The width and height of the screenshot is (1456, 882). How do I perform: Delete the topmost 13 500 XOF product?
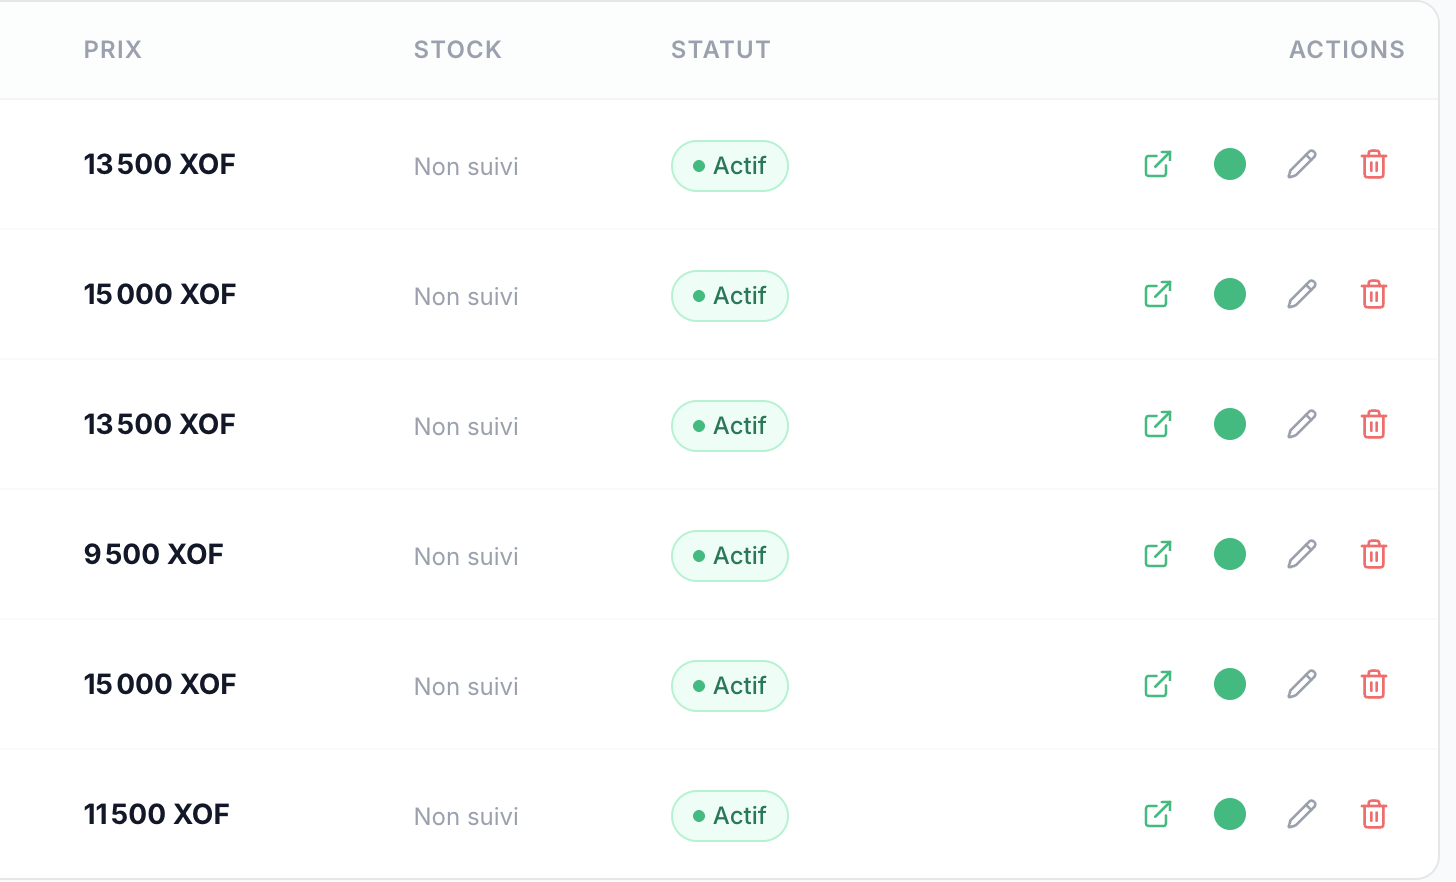pyautogui.click(x=1374, y=164)
